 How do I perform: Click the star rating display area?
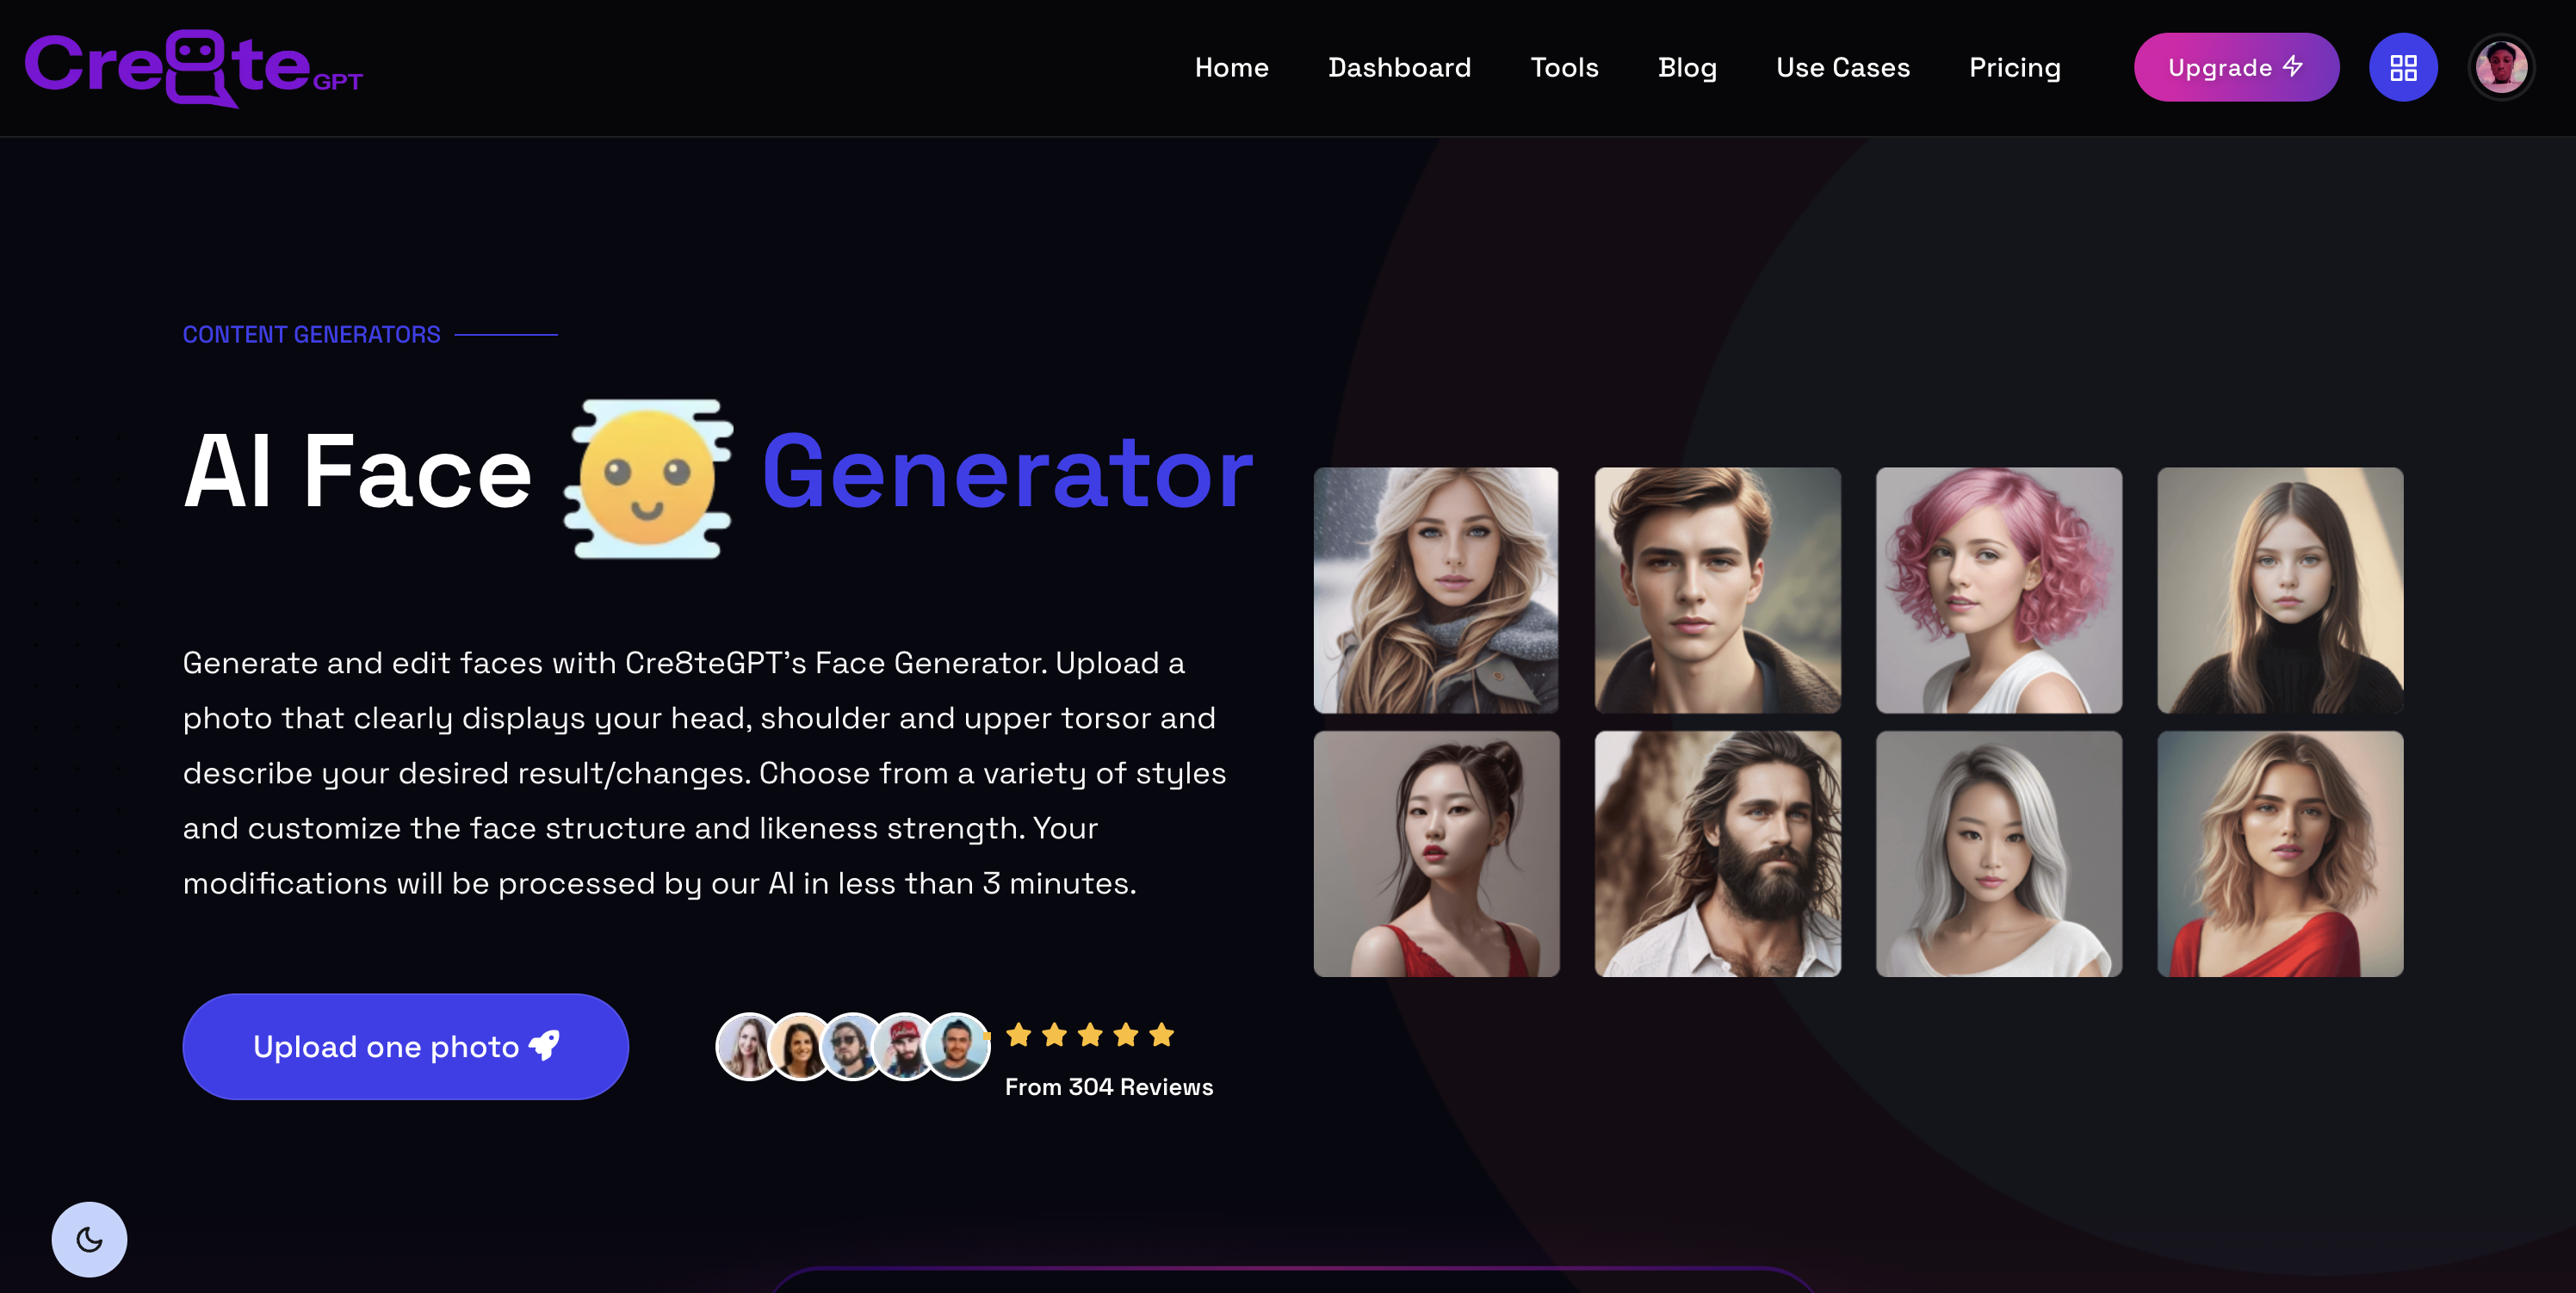pyautogui.click(x=1088, y=1034)
